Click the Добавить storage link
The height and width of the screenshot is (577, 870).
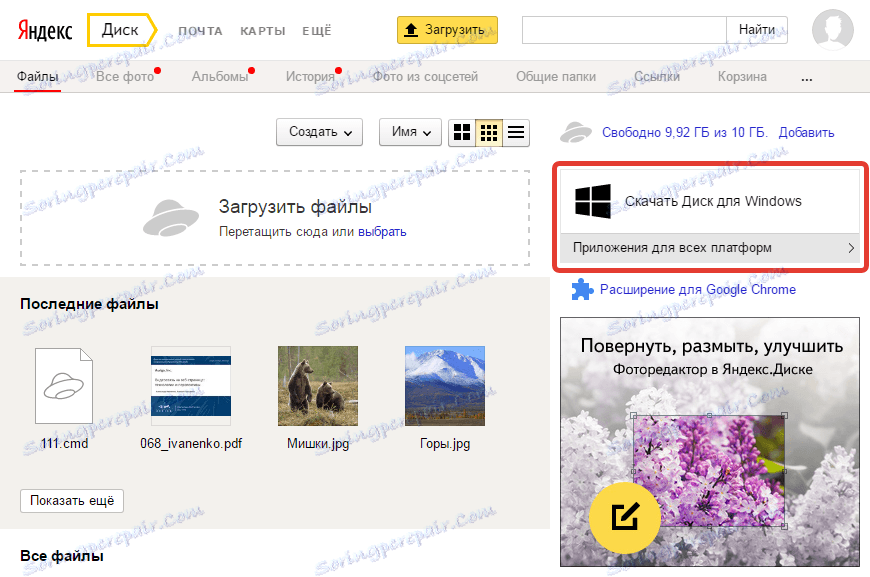(806, 133)
